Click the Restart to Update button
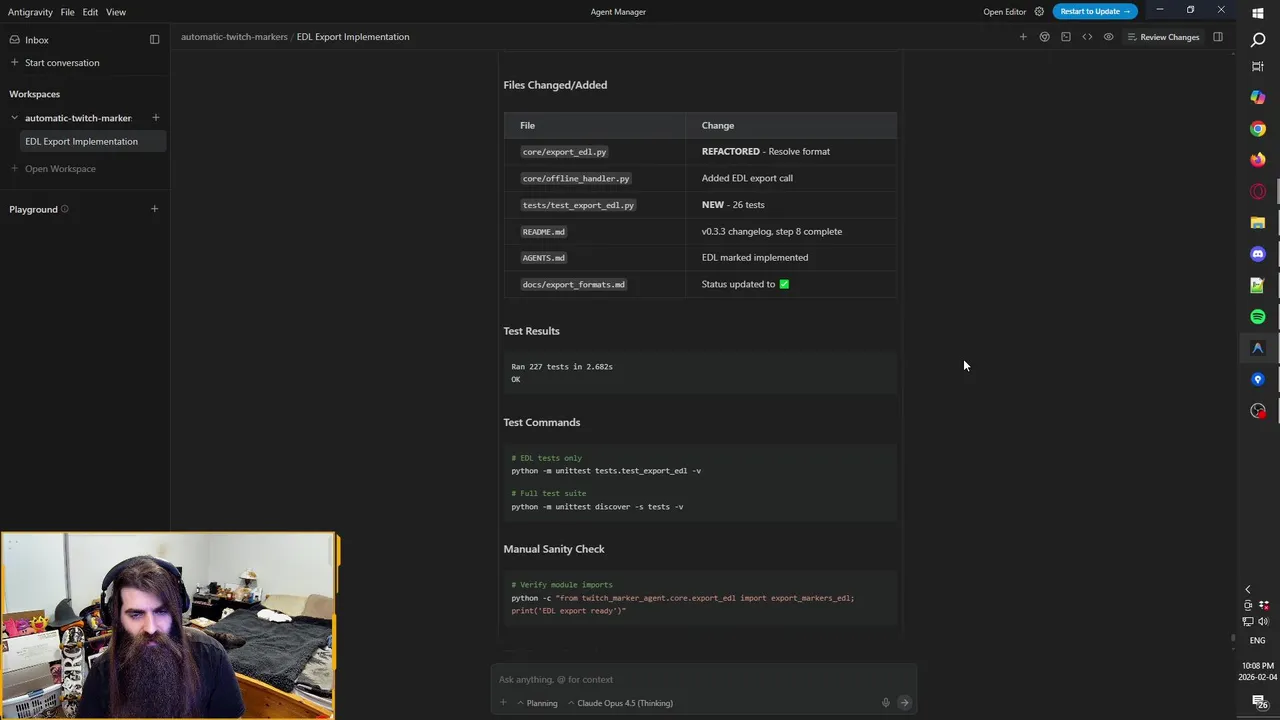This screenshot has height=720, width=1280. point(1094,12)
